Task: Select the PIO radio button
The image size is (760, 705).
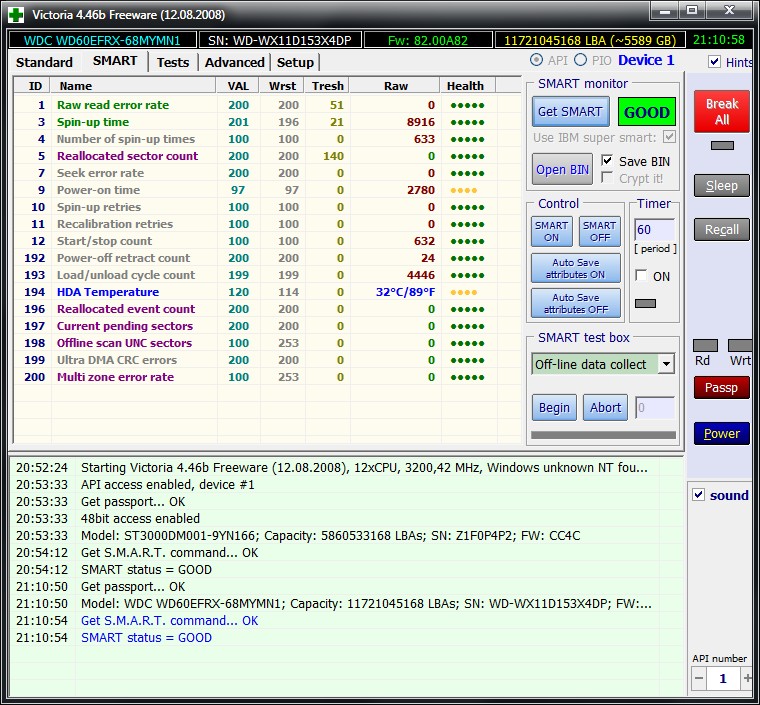Action: pos(581,61)
